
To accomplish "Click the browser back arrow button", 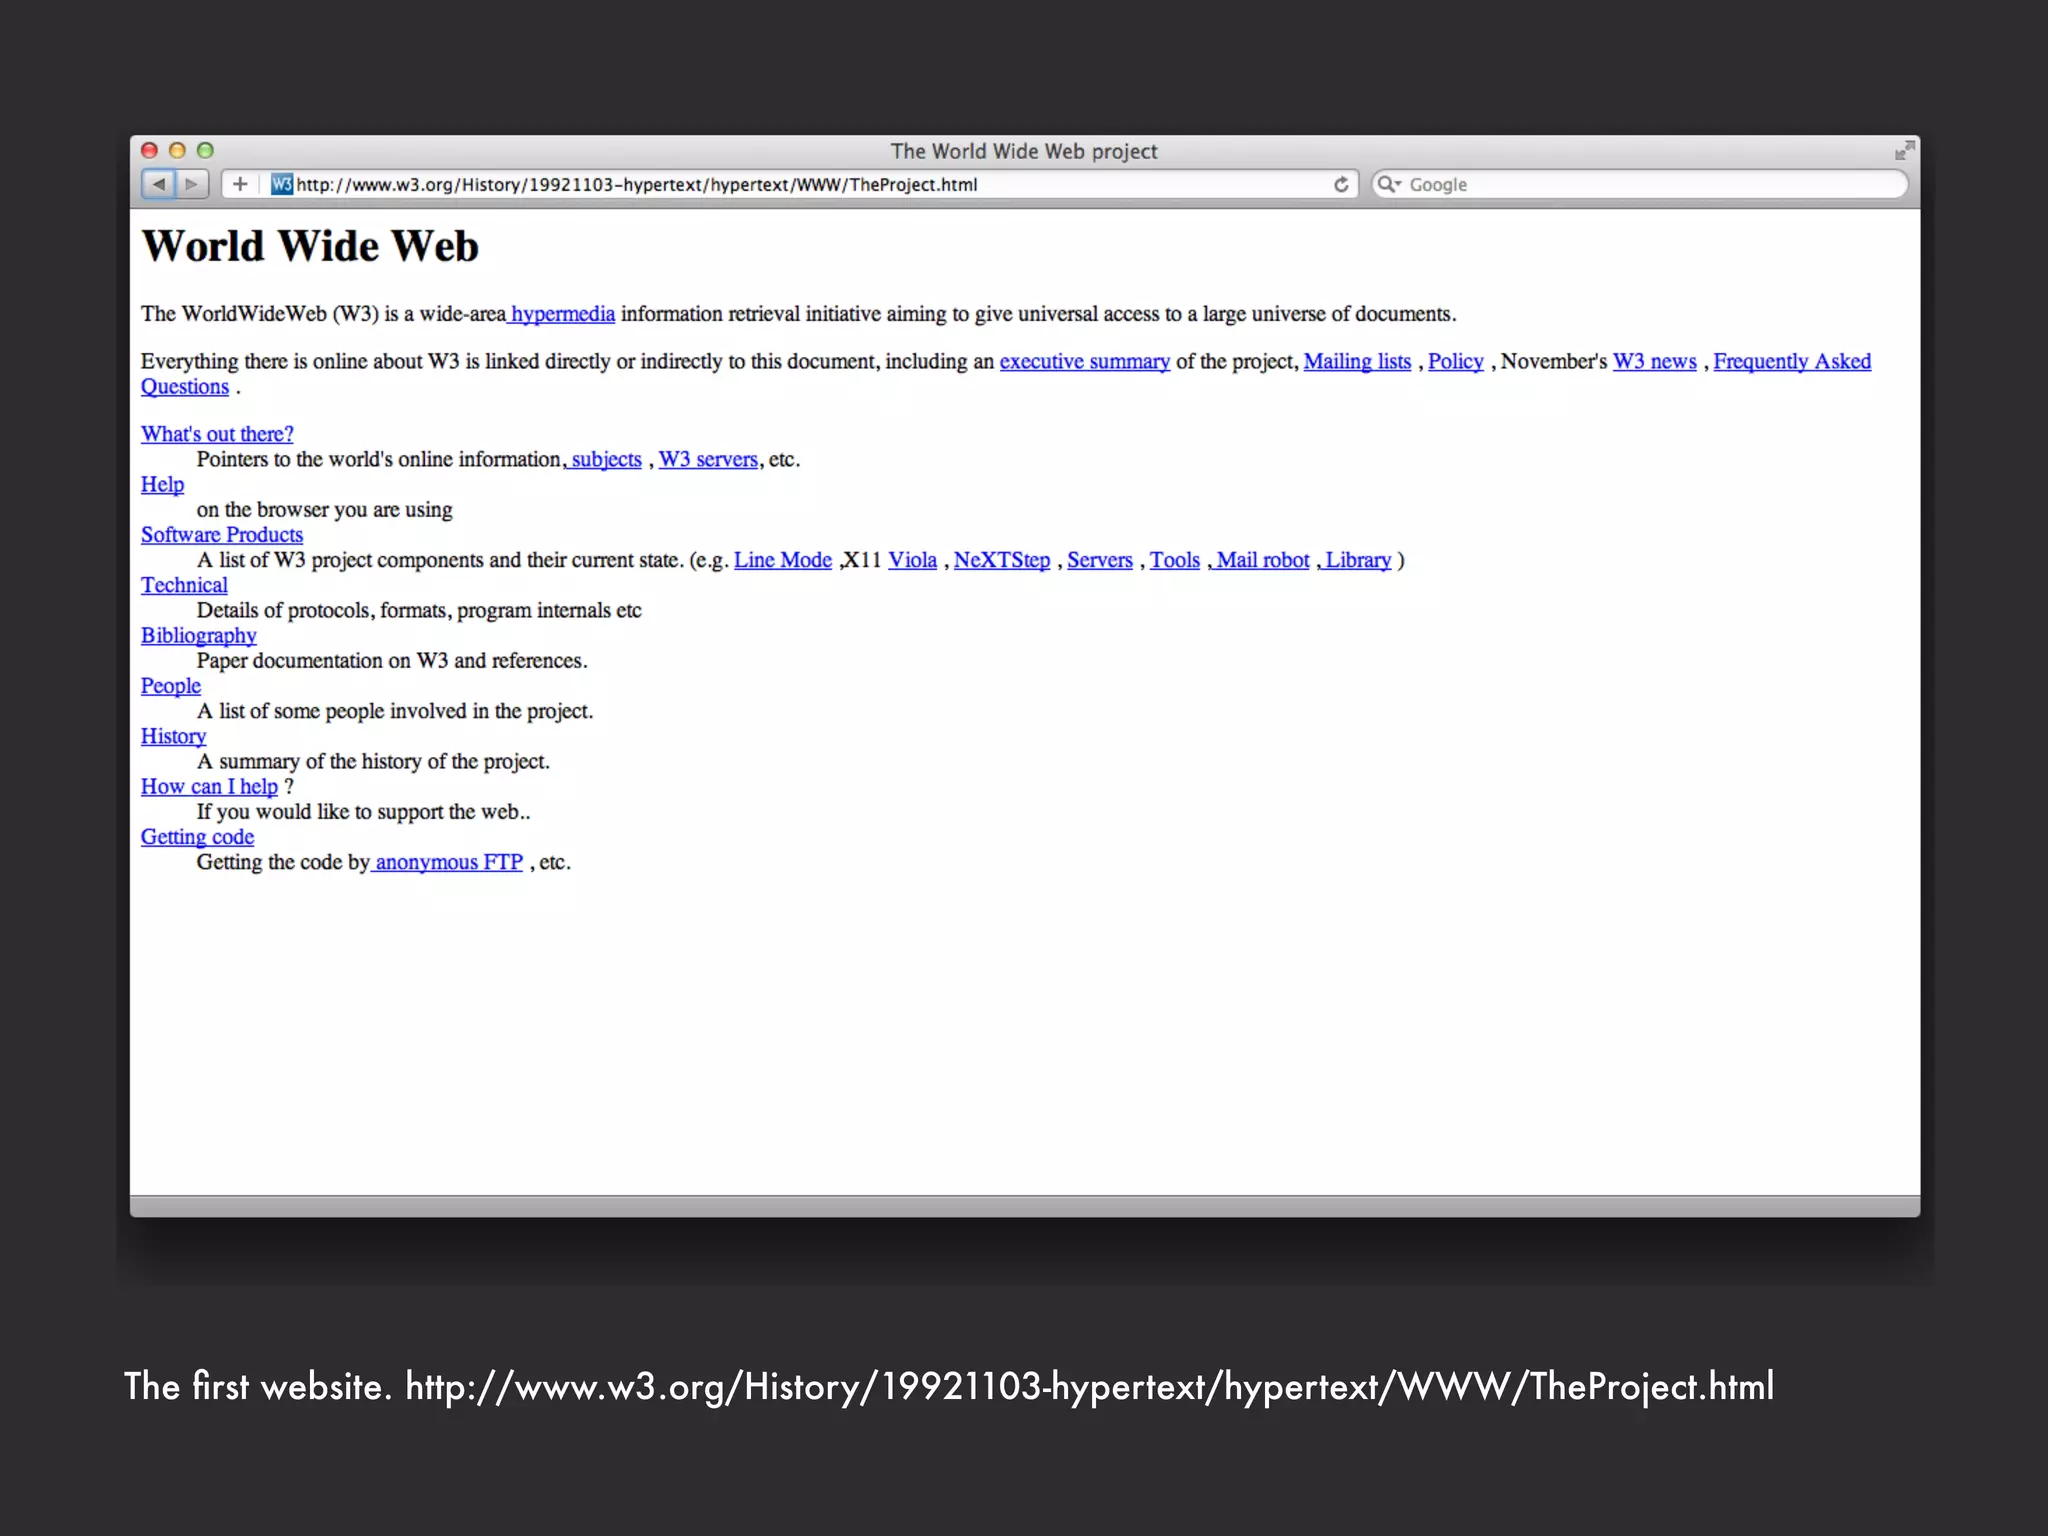I will (x=158, y=184).
